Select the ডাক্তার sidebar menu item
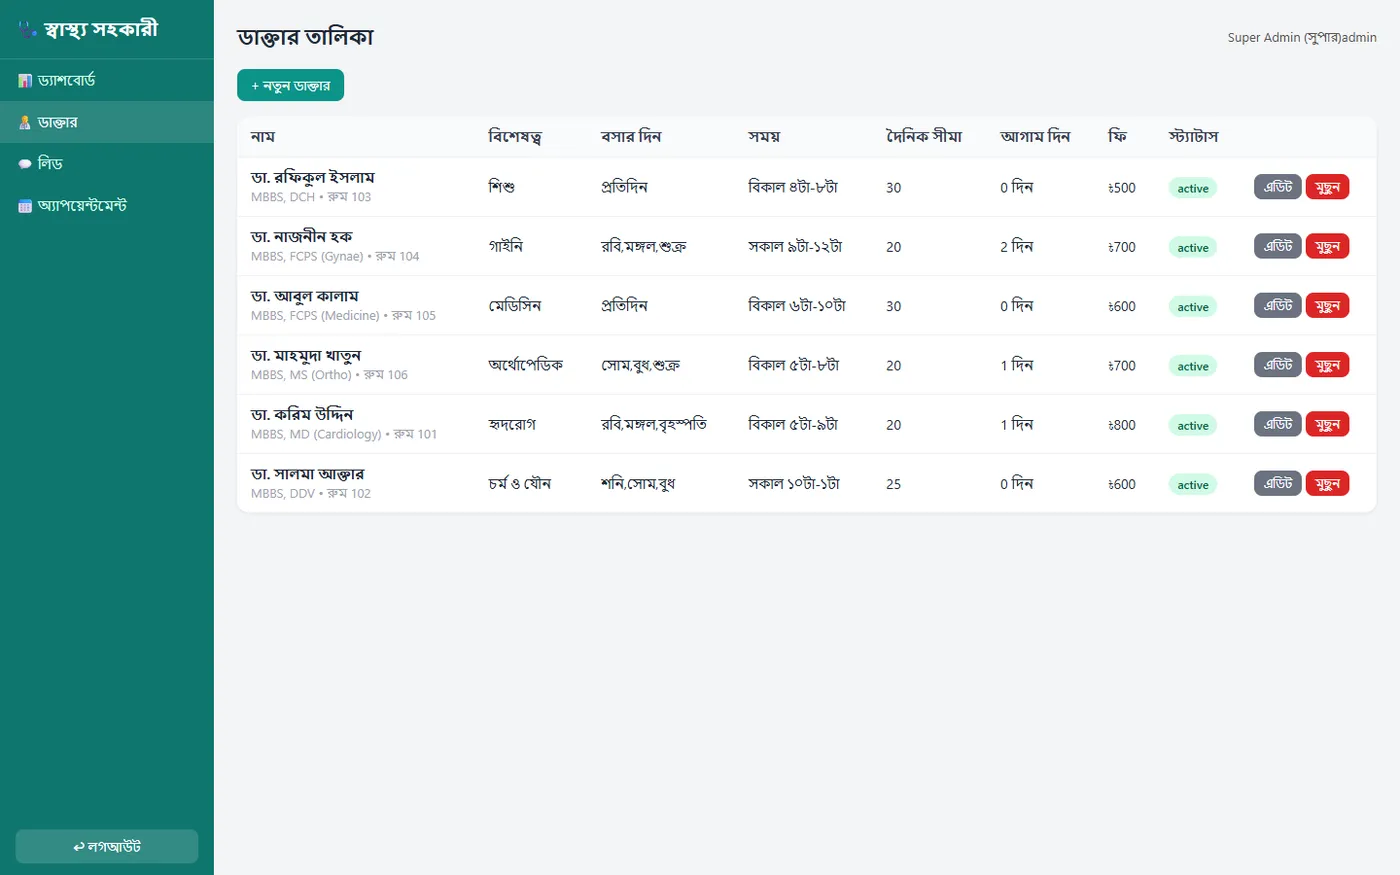 point(107,122)
